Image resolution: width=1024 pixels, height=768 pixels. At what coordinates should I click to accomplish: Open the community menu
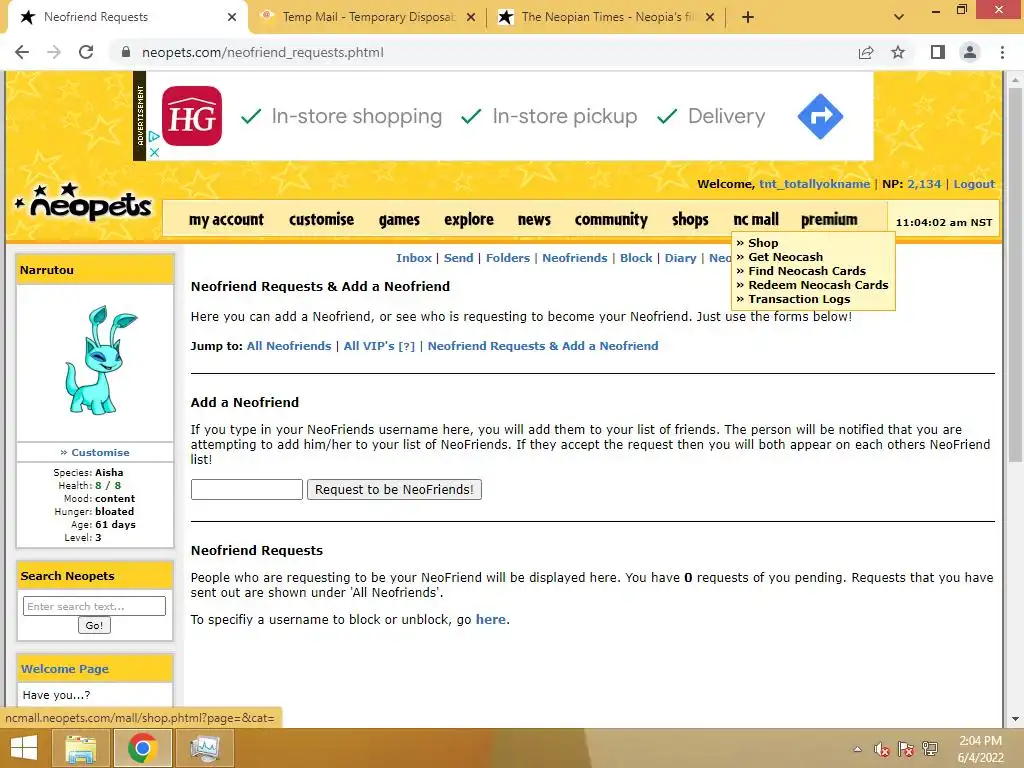tap(611, 219)
